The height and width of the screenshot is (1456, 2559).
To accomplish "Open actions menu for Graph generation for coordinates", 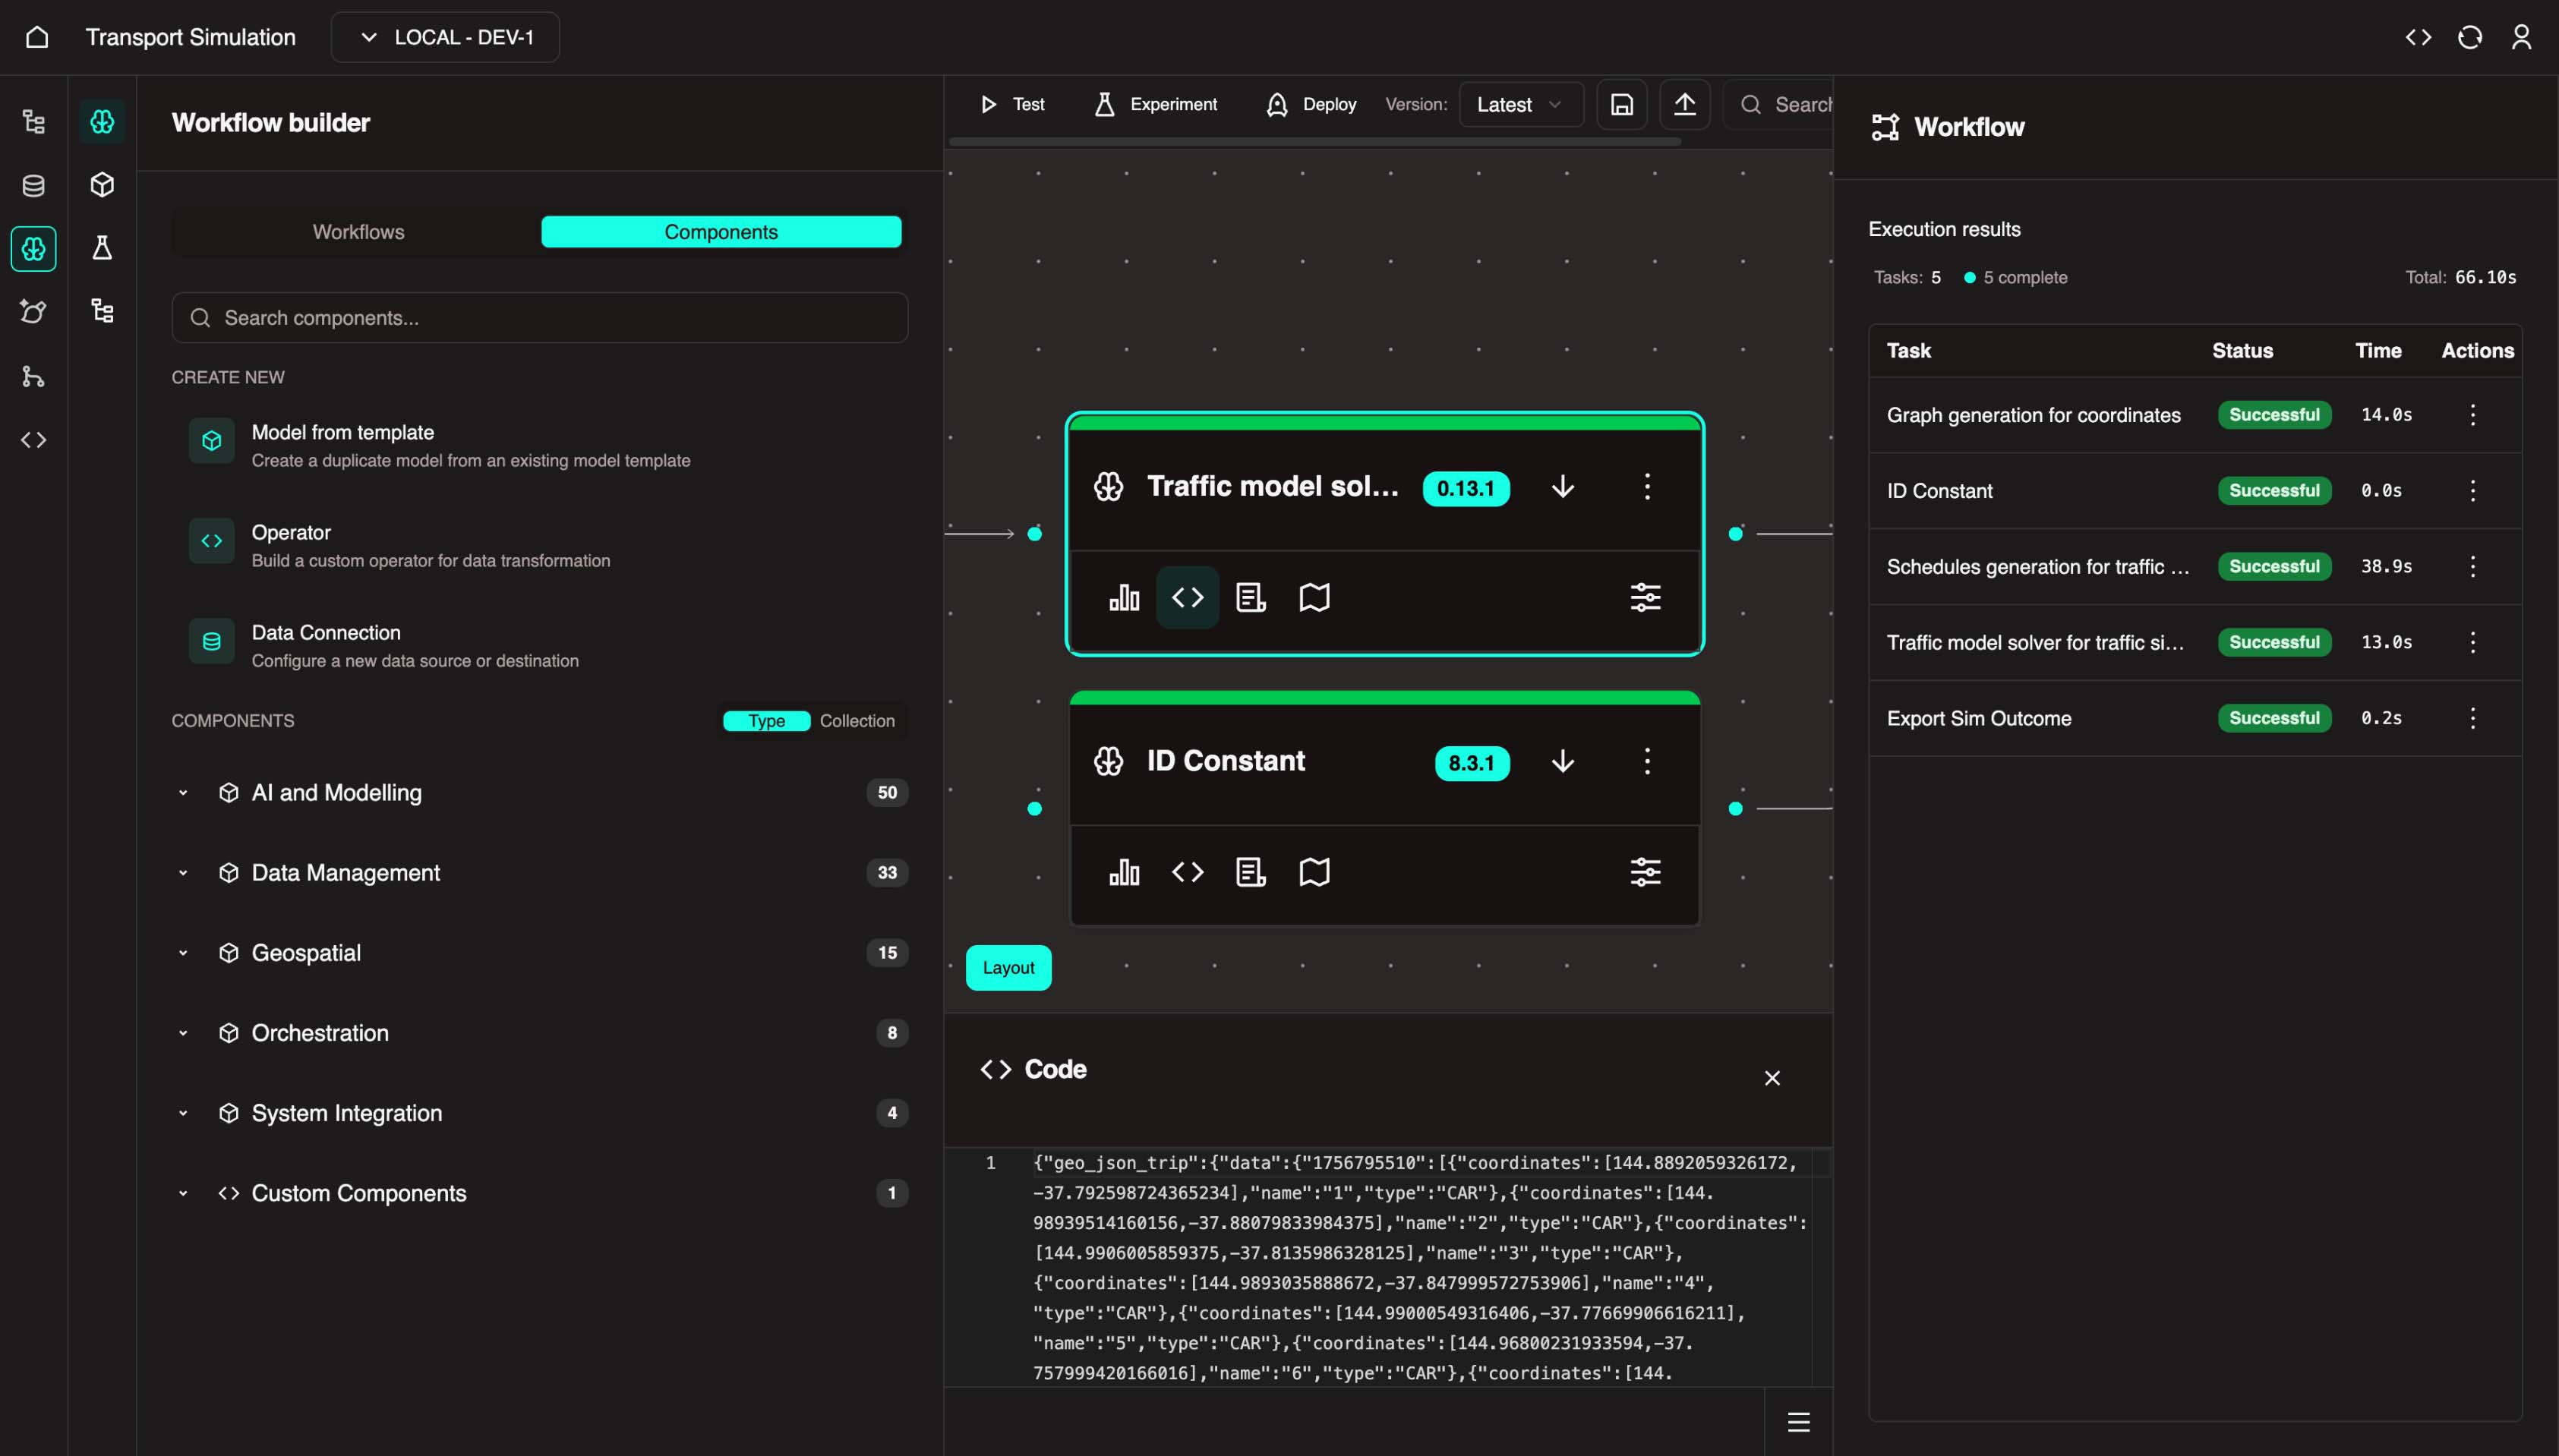I will [2472, 415].
